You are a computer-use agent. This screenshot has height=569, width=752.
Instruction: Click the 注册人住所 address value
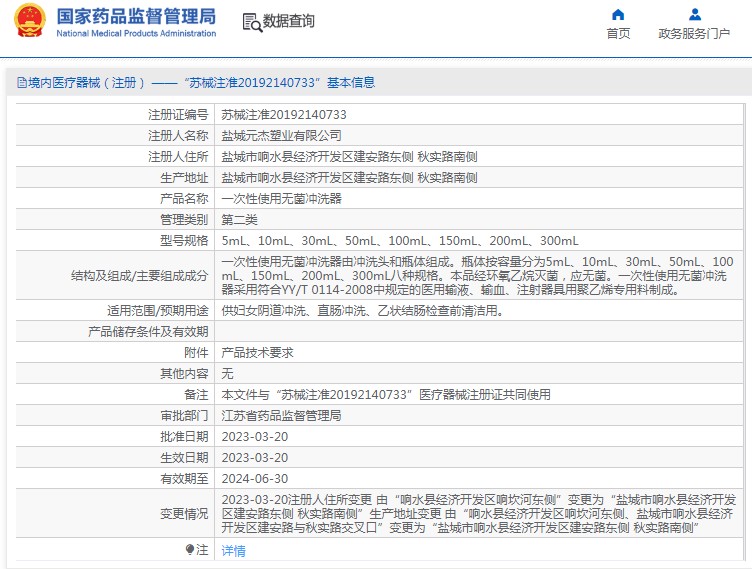pyautogui.click(x=349, y=157)
